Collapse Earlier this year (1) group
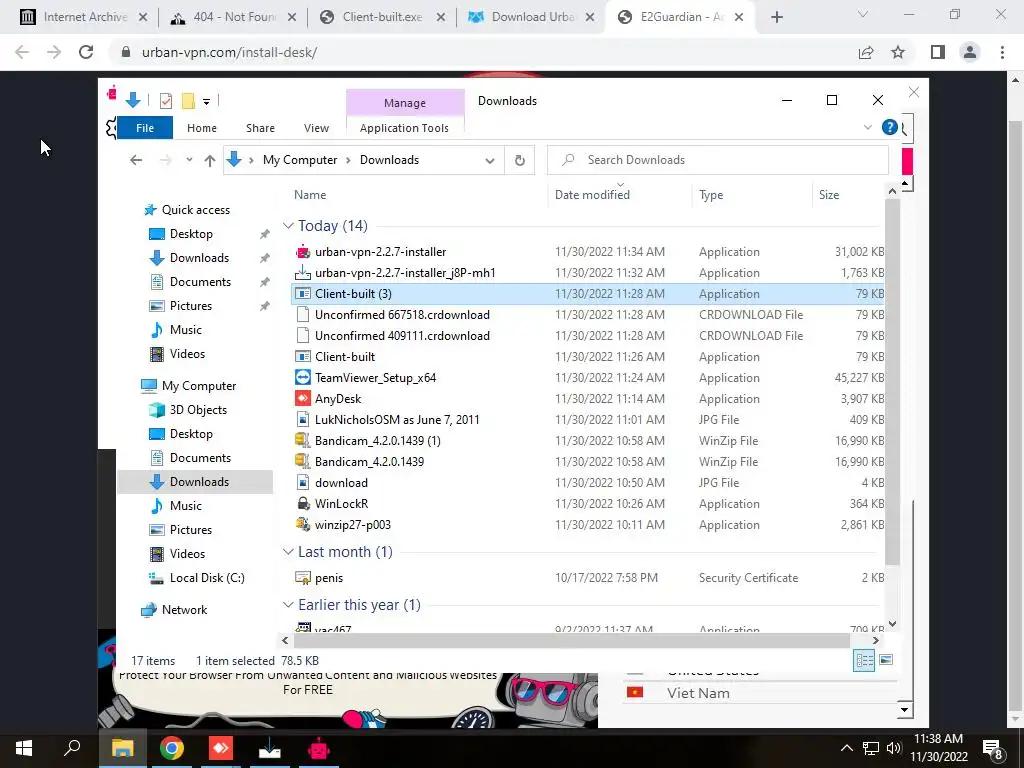Viewport: 1024px width, 768px height. [288, 605]
